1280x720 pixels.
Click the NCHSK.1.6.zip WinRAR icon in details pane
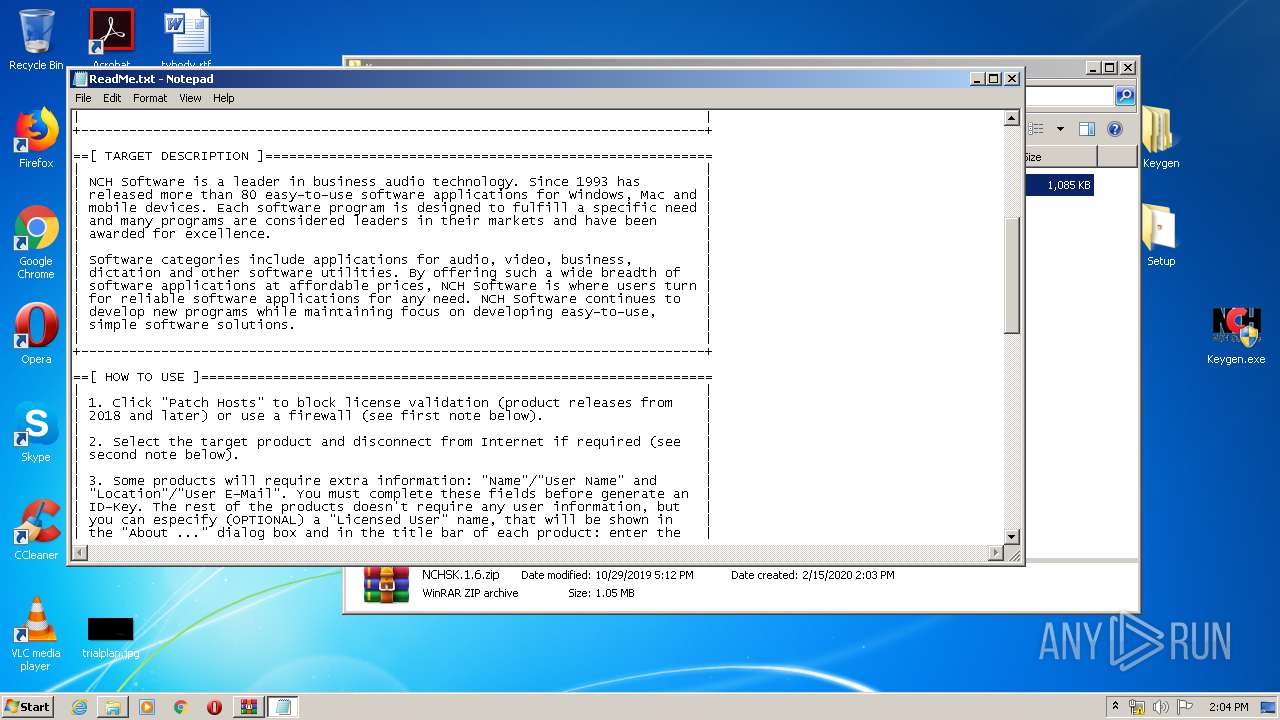[386, 584]
